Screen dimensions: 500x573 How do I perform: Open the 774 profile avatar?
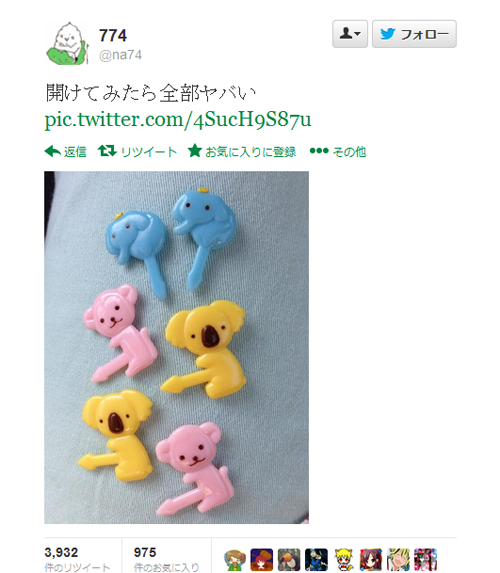(67, 43)
